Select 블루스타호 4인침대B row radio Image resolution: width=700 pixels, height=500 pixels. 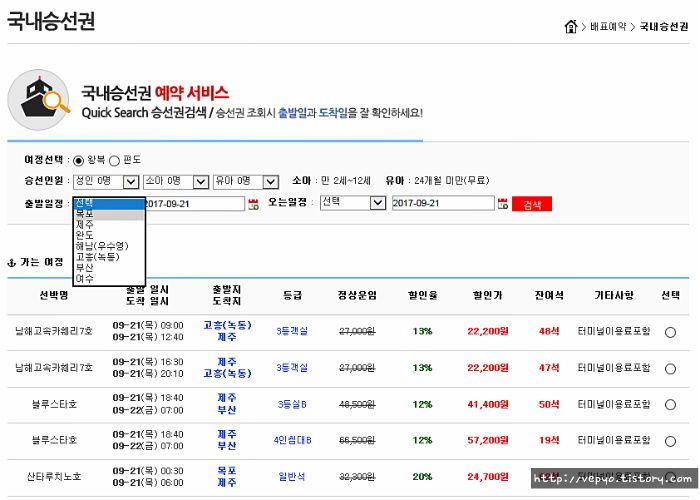[670, 441]
